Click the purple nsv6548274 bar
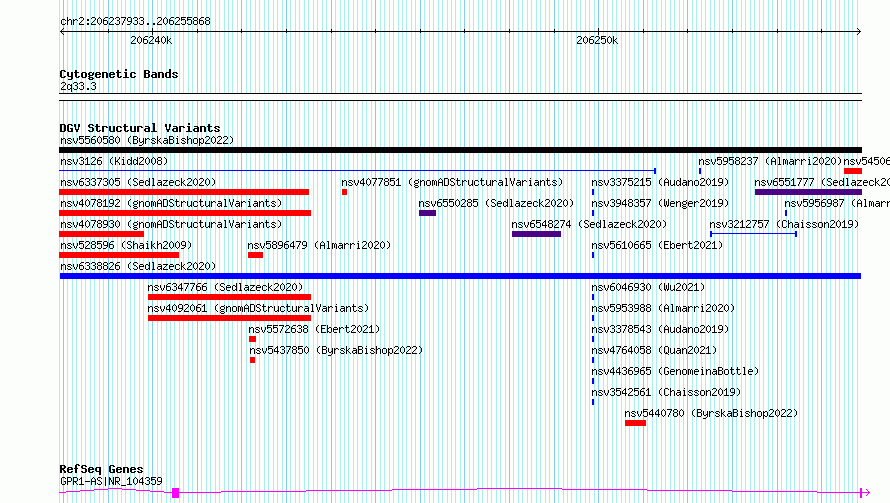This screenshot has width=890, height=503. 536,234
